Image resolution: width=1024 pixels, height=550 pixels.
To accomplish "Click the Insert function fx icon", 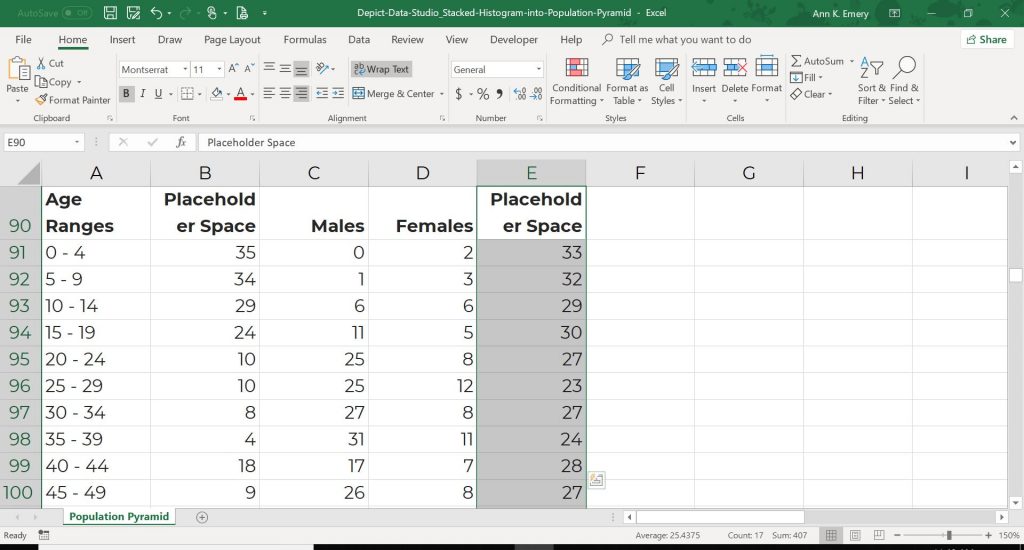I will 181,142.
